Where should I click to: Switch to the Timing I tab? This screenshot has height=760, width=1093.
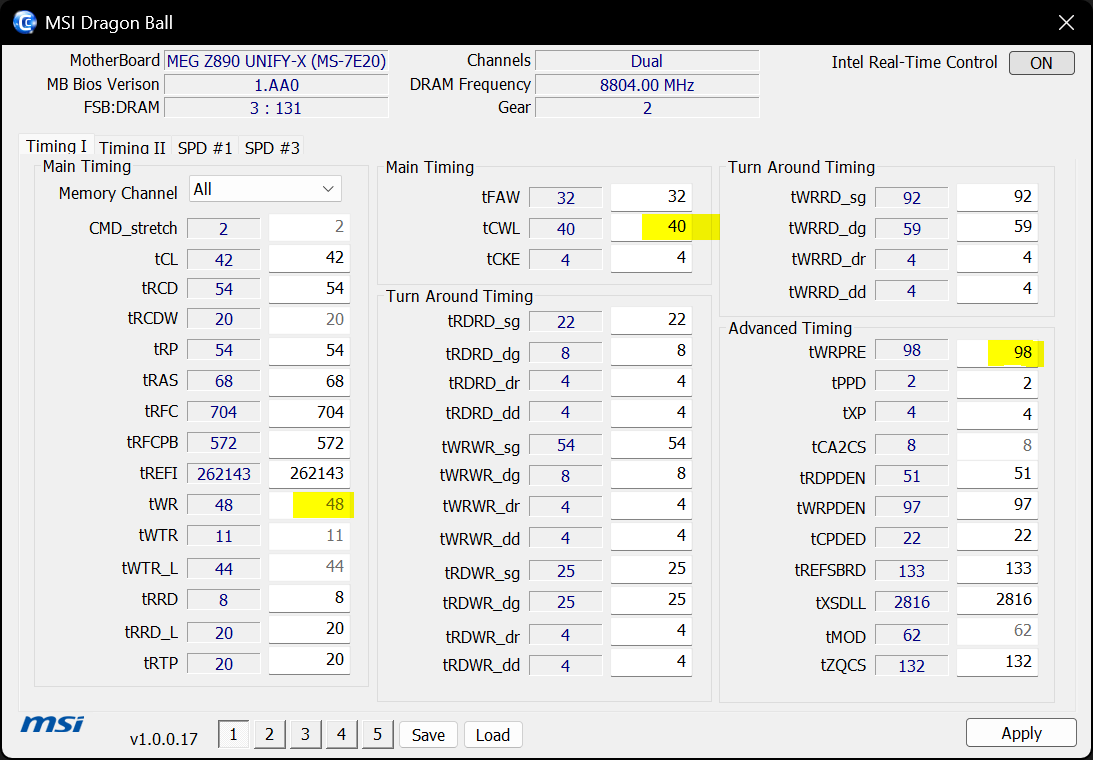point(56,146)
